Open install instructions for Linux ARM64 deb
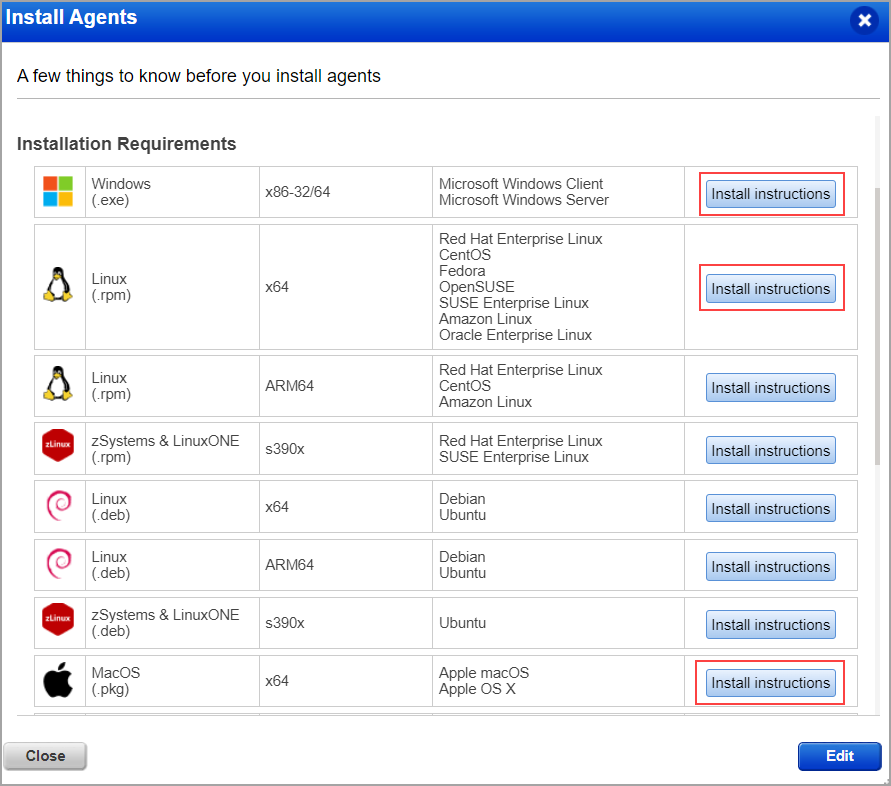 pos(770,566)
